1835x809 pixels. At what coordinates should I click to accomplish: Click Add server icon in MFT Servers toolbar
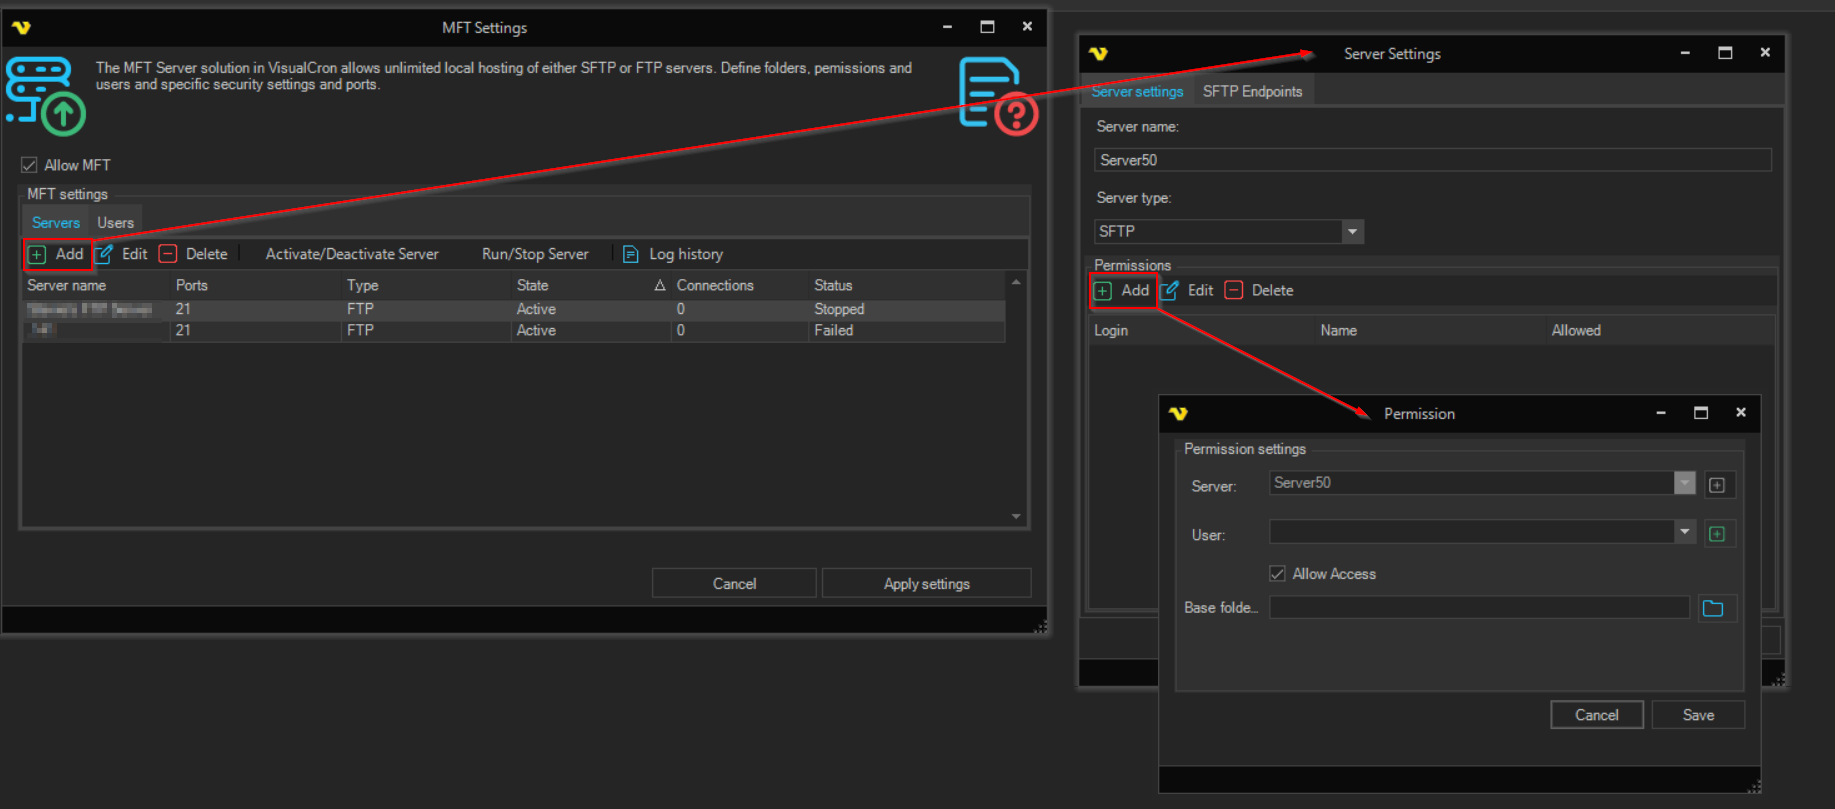[38, 255]
